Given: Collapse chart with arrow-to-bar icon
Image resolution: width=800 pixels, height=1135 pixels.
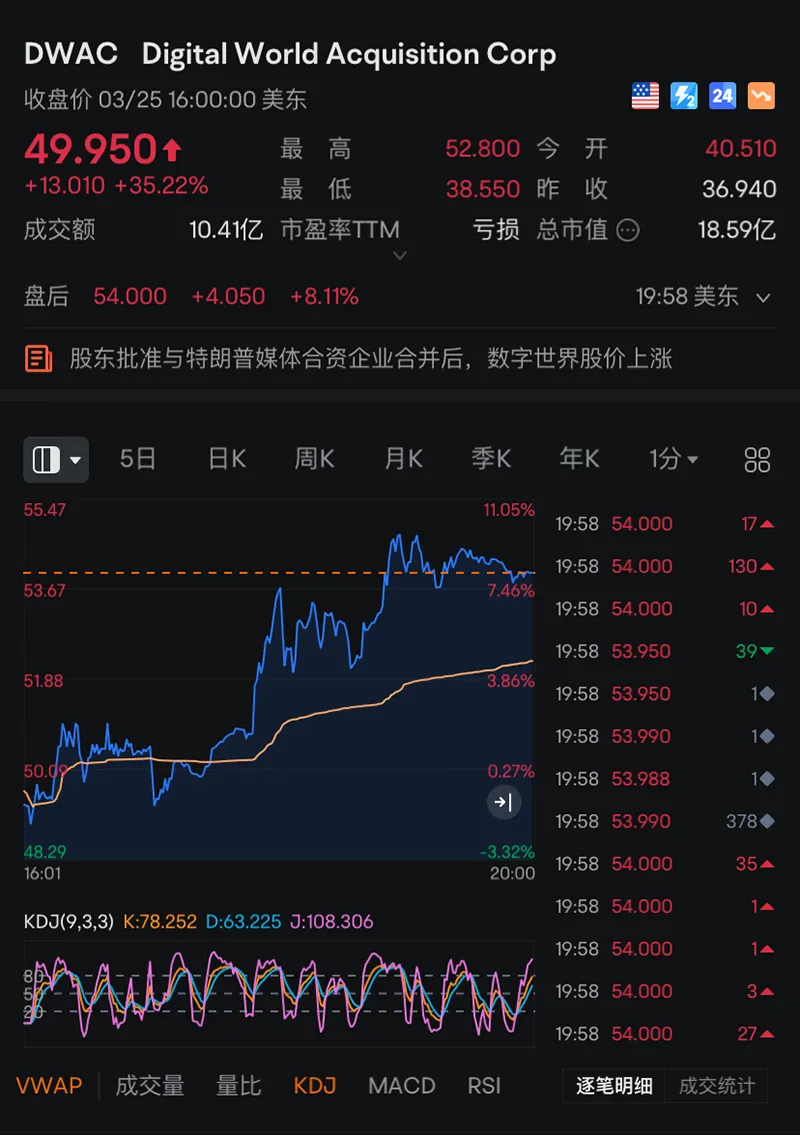Looking at the screenshot, I should (503, 802).
